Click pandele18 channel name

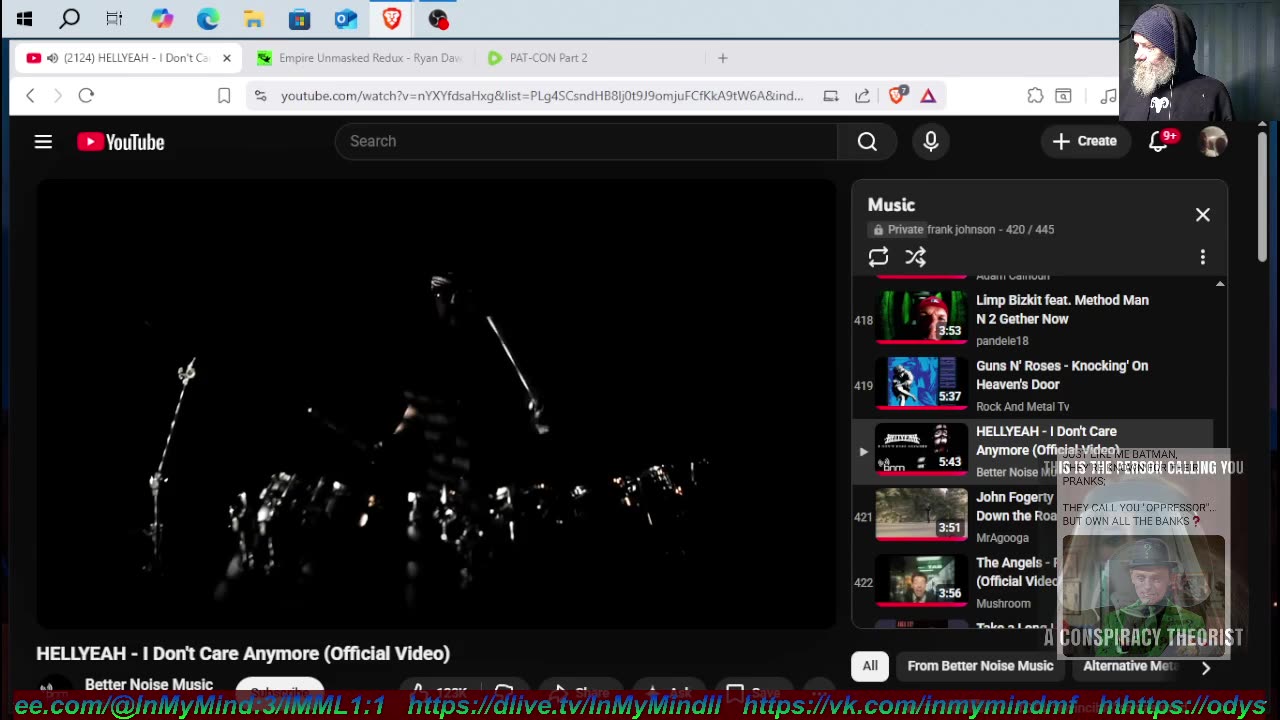click(1002, 341)
